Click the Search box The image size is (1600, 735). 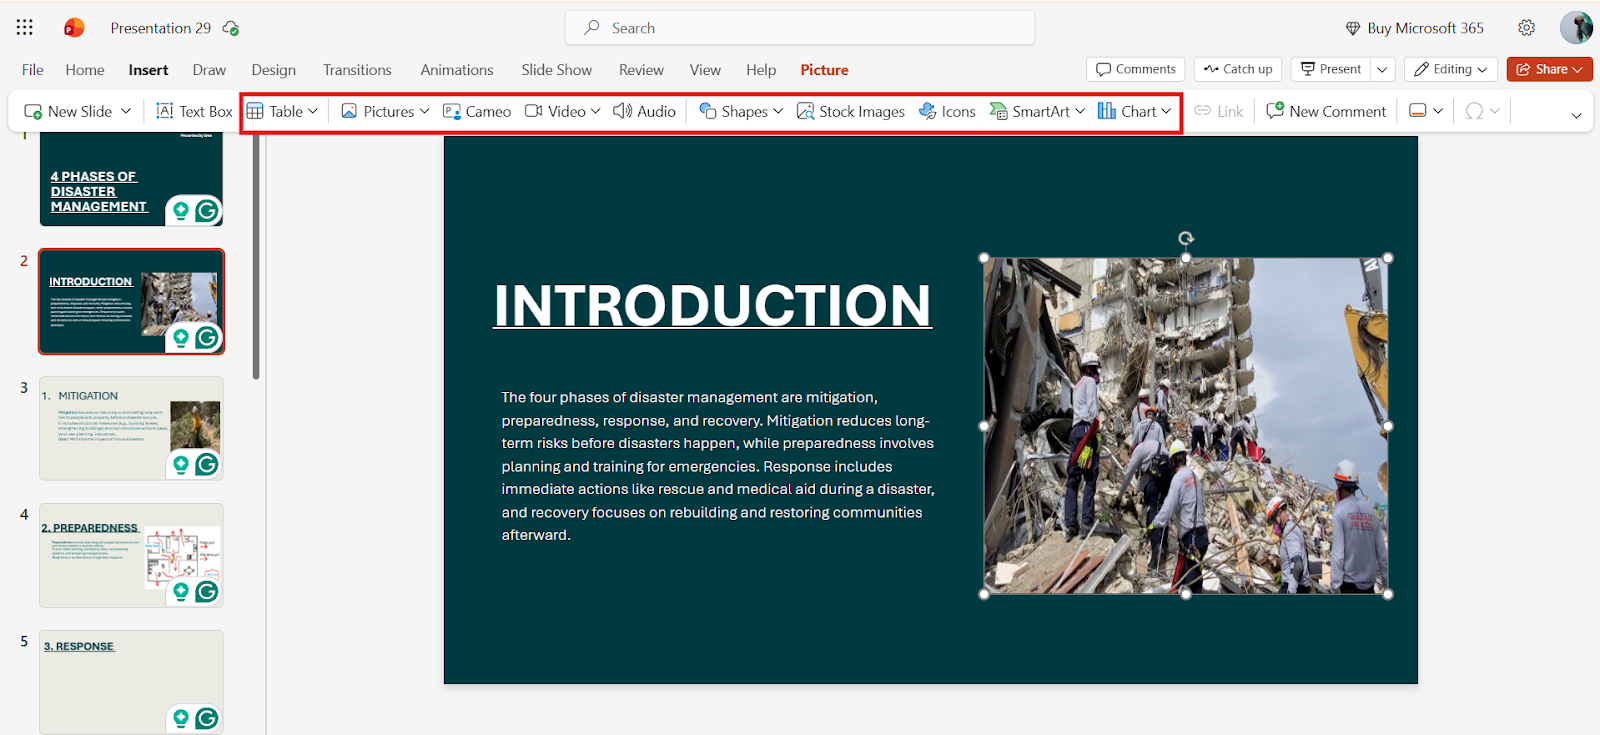click(800, 28)
